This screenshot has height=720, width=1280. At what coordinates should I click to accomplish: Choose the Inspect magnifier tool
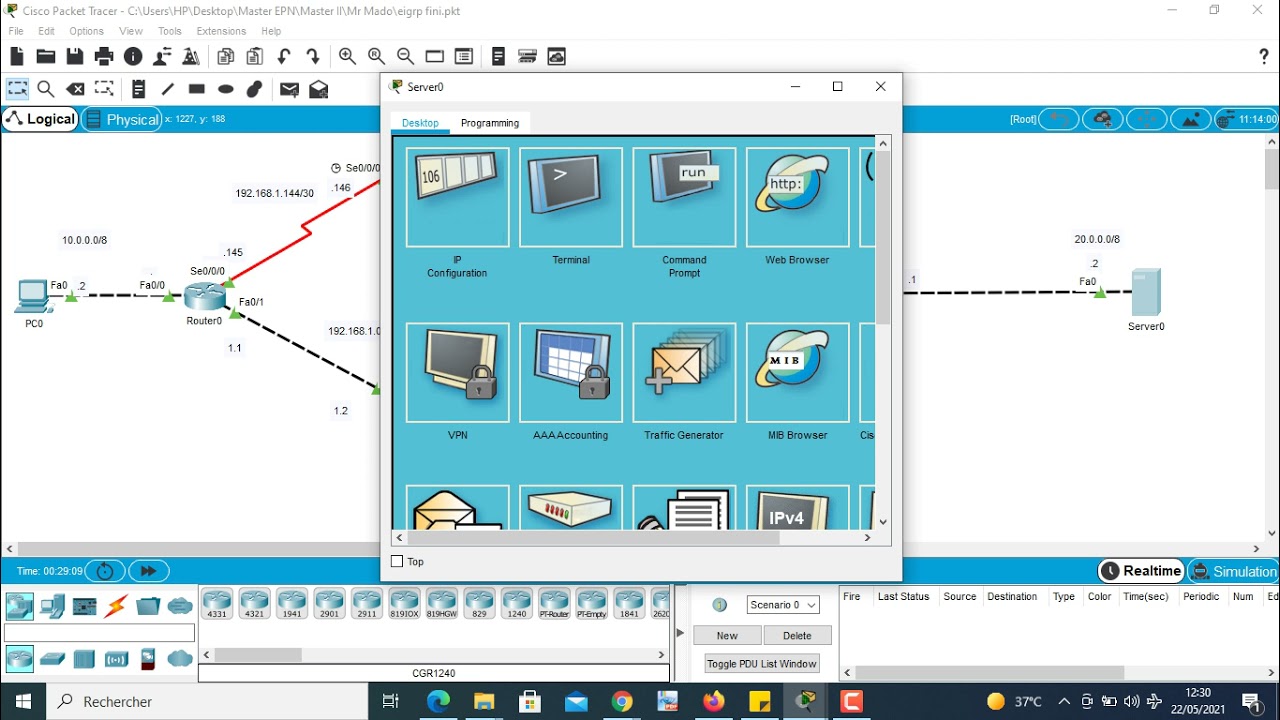coord(45,89)
